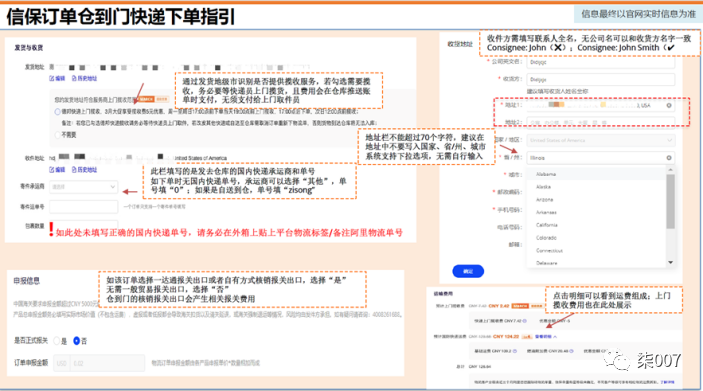703x391 pixels.
Task: Click info icon beside 燃油附加费
Action: click(x=571, y=351)
